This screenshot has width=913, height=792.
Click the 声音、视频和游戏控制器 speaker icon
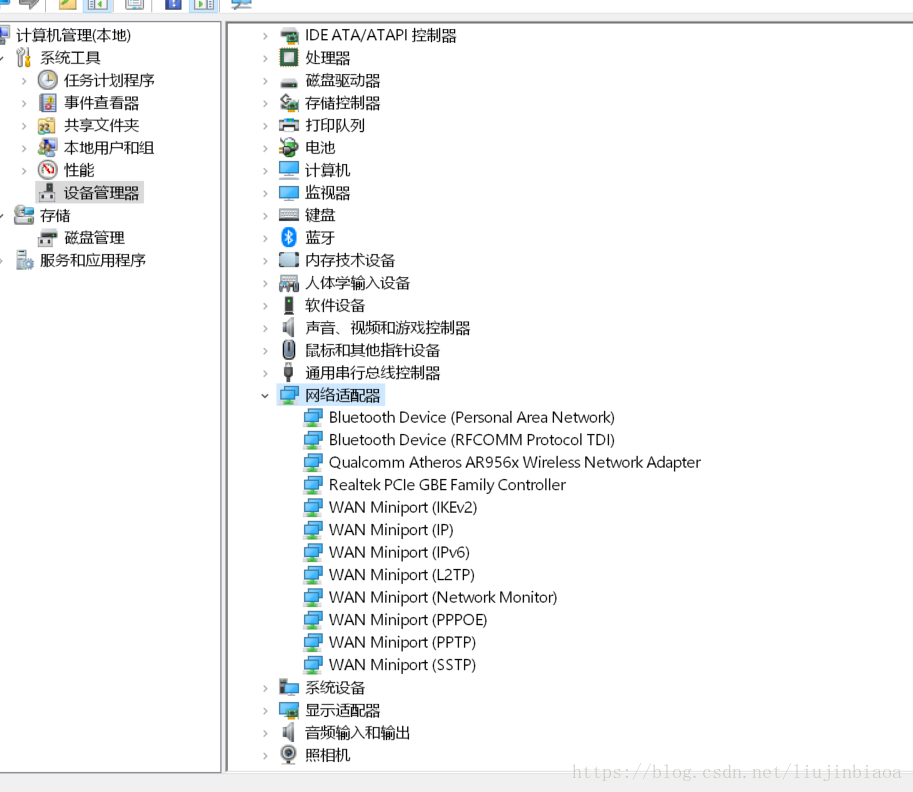coord(289,328)
